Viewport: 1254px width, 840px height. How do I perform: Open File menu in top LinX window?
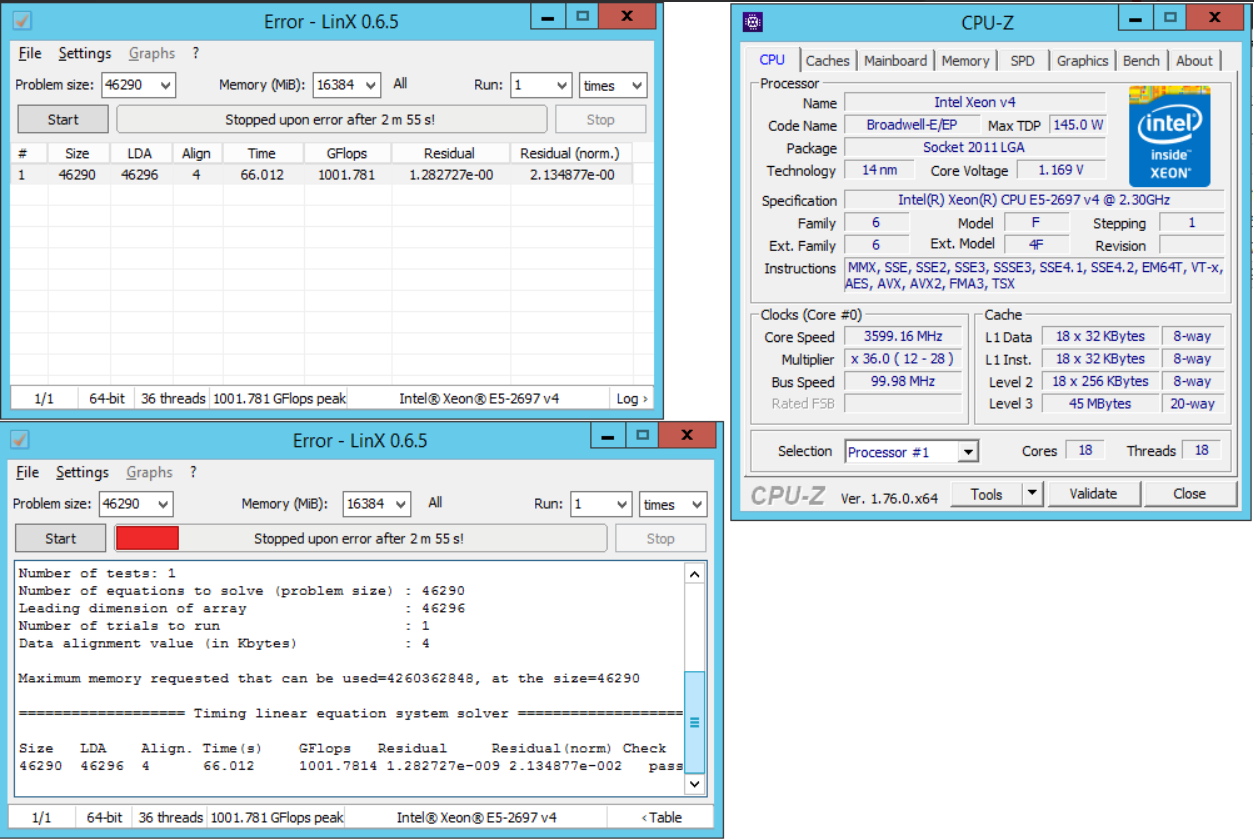coord(29,53)
